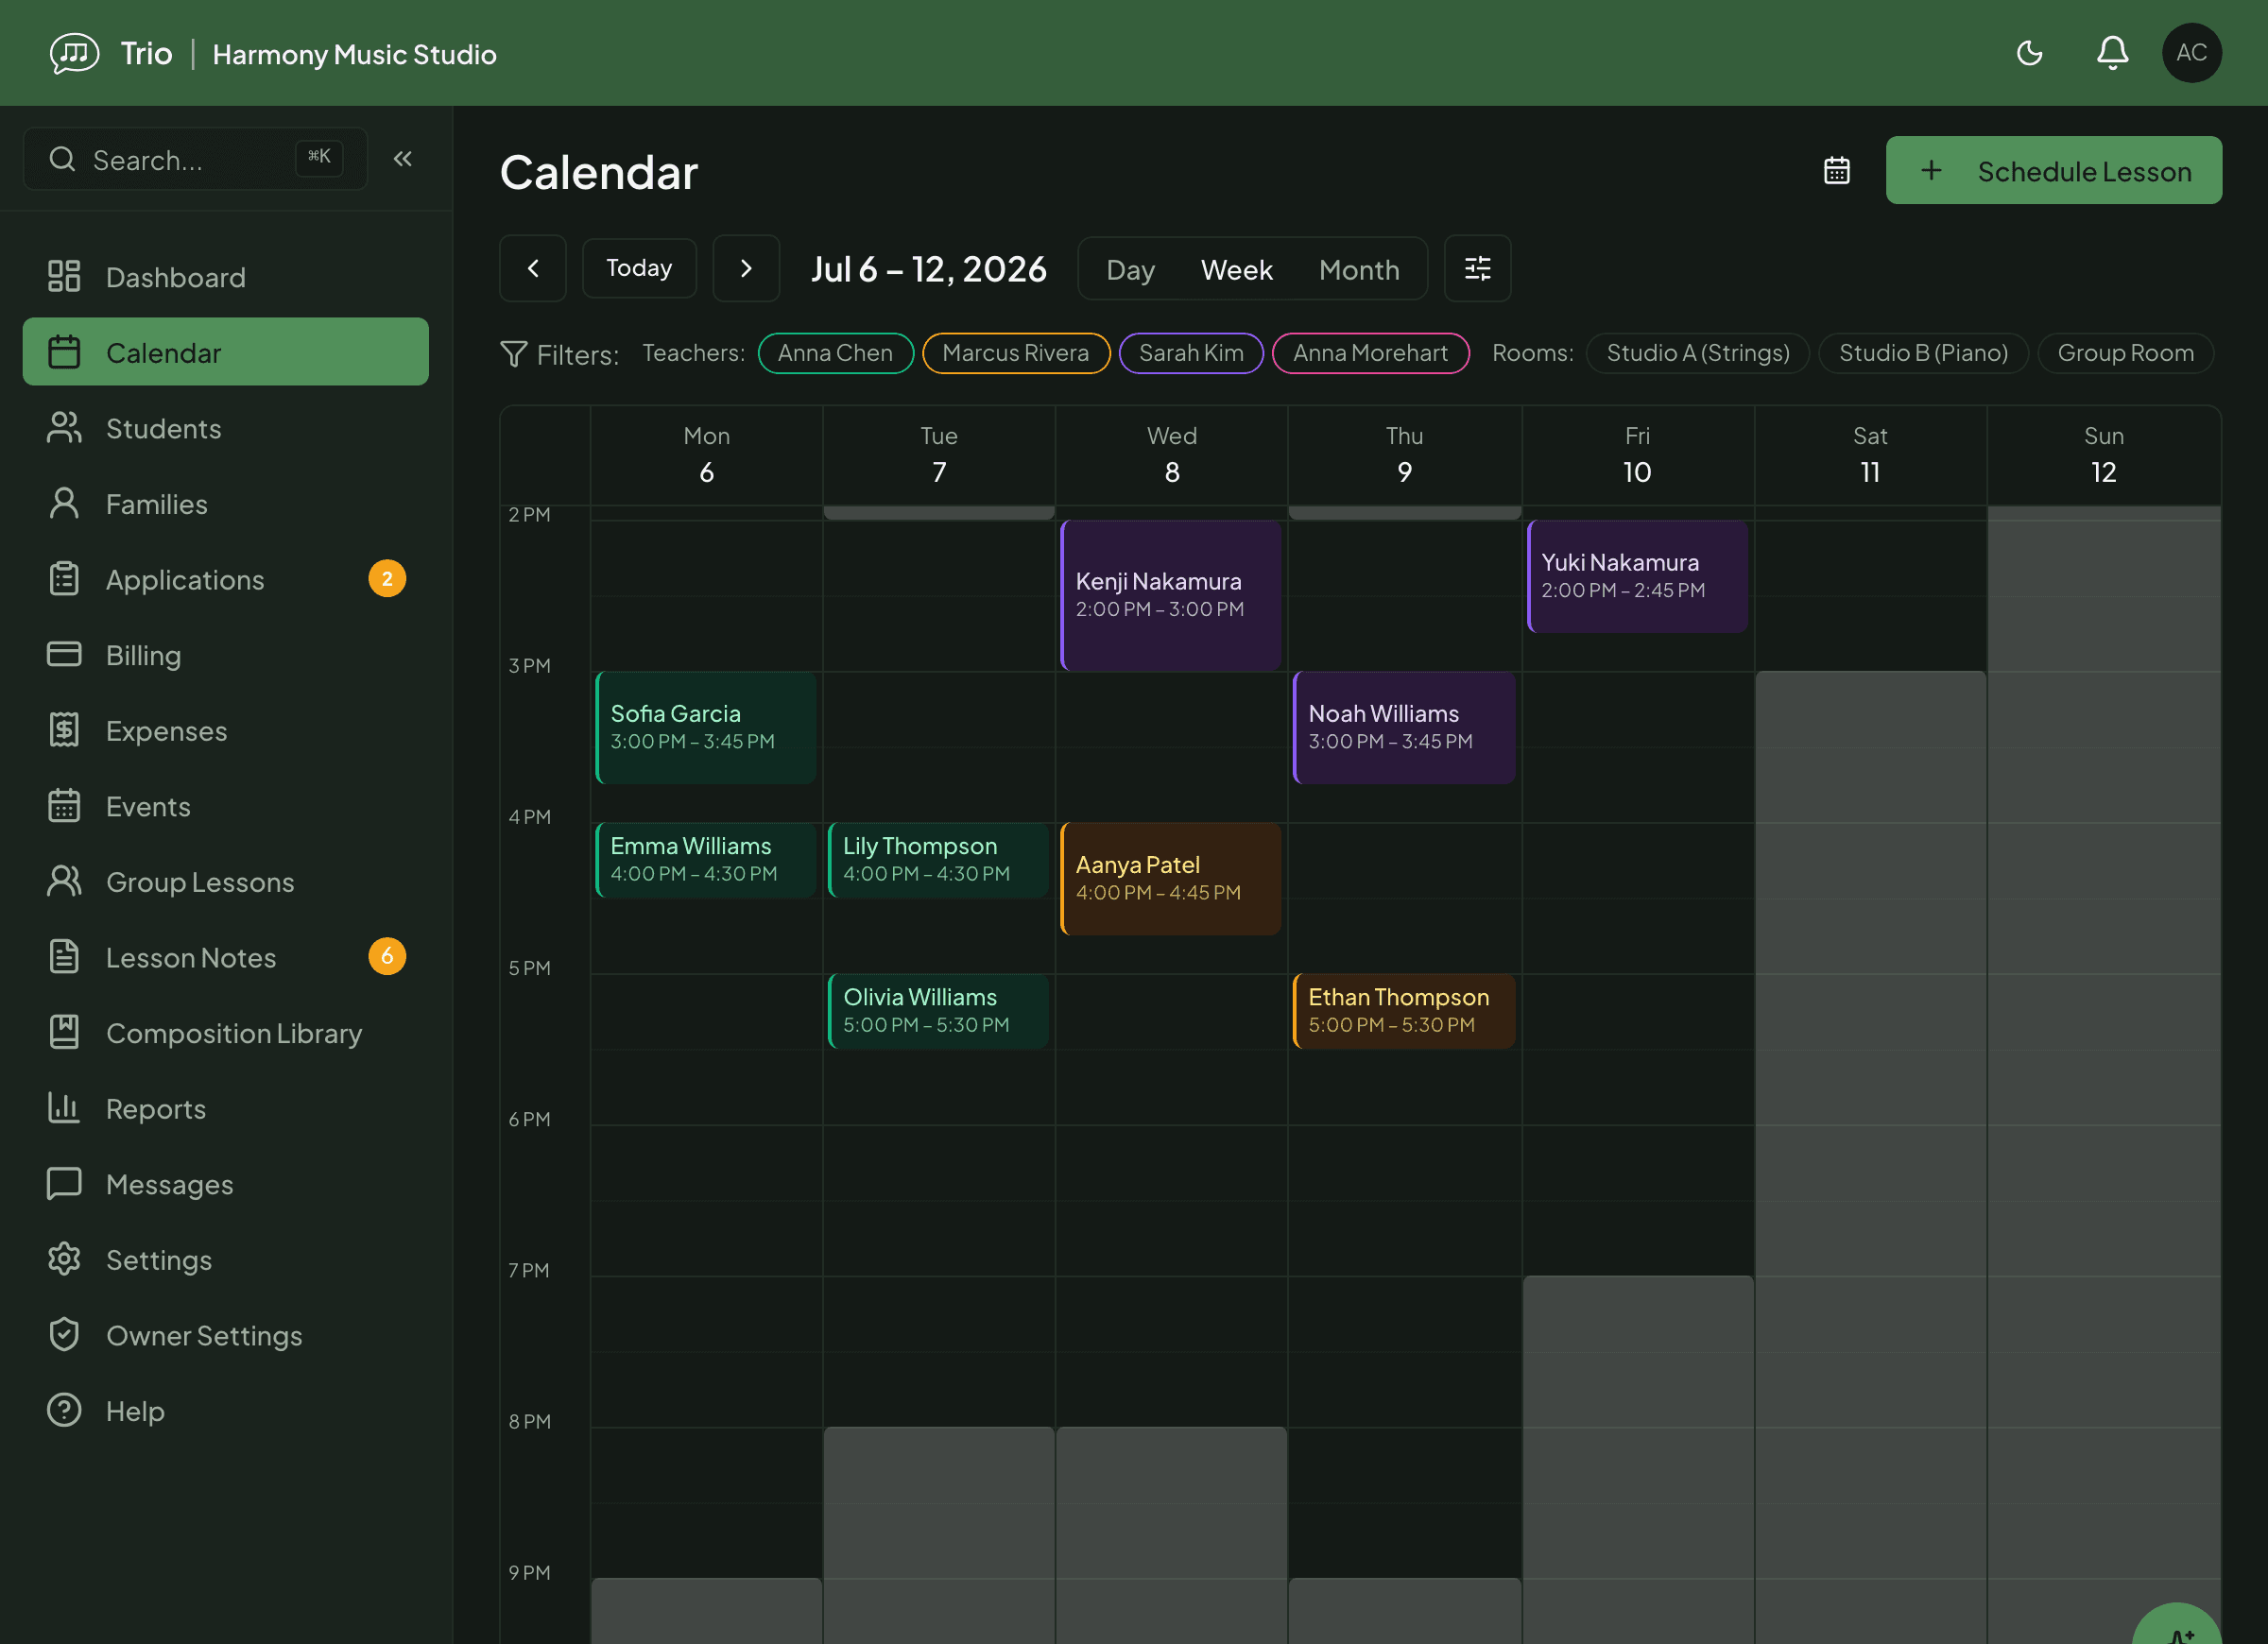Open Owner Settings
2268x1644 pixels.
click(x=225, y=1335)
